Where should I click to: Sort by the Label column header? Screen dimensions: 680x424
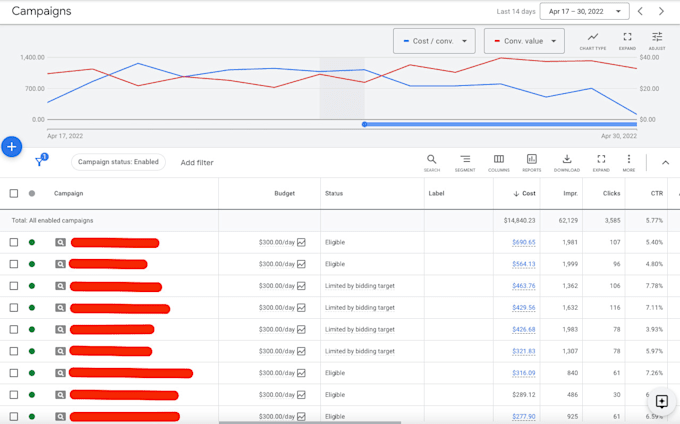coord(436,193)
